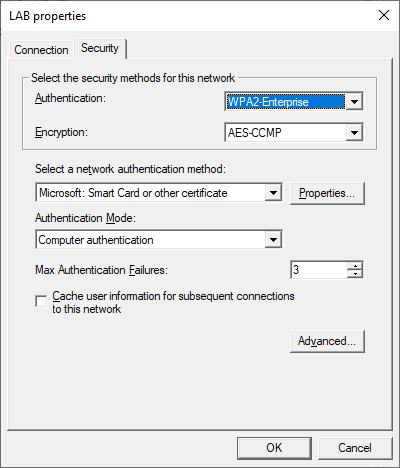The width and height of the screenshot is (400, 468).
Task: Click the Computer authentication combo box
Action: click(159, 240)
